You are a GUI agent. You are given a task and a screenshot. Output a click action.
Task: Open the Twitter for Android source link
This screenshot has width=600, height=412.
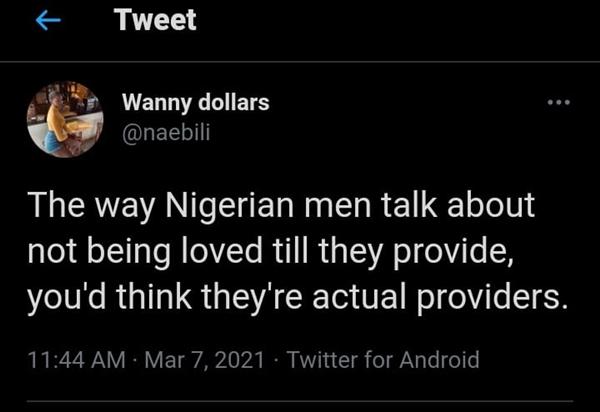tap(383, 360)
